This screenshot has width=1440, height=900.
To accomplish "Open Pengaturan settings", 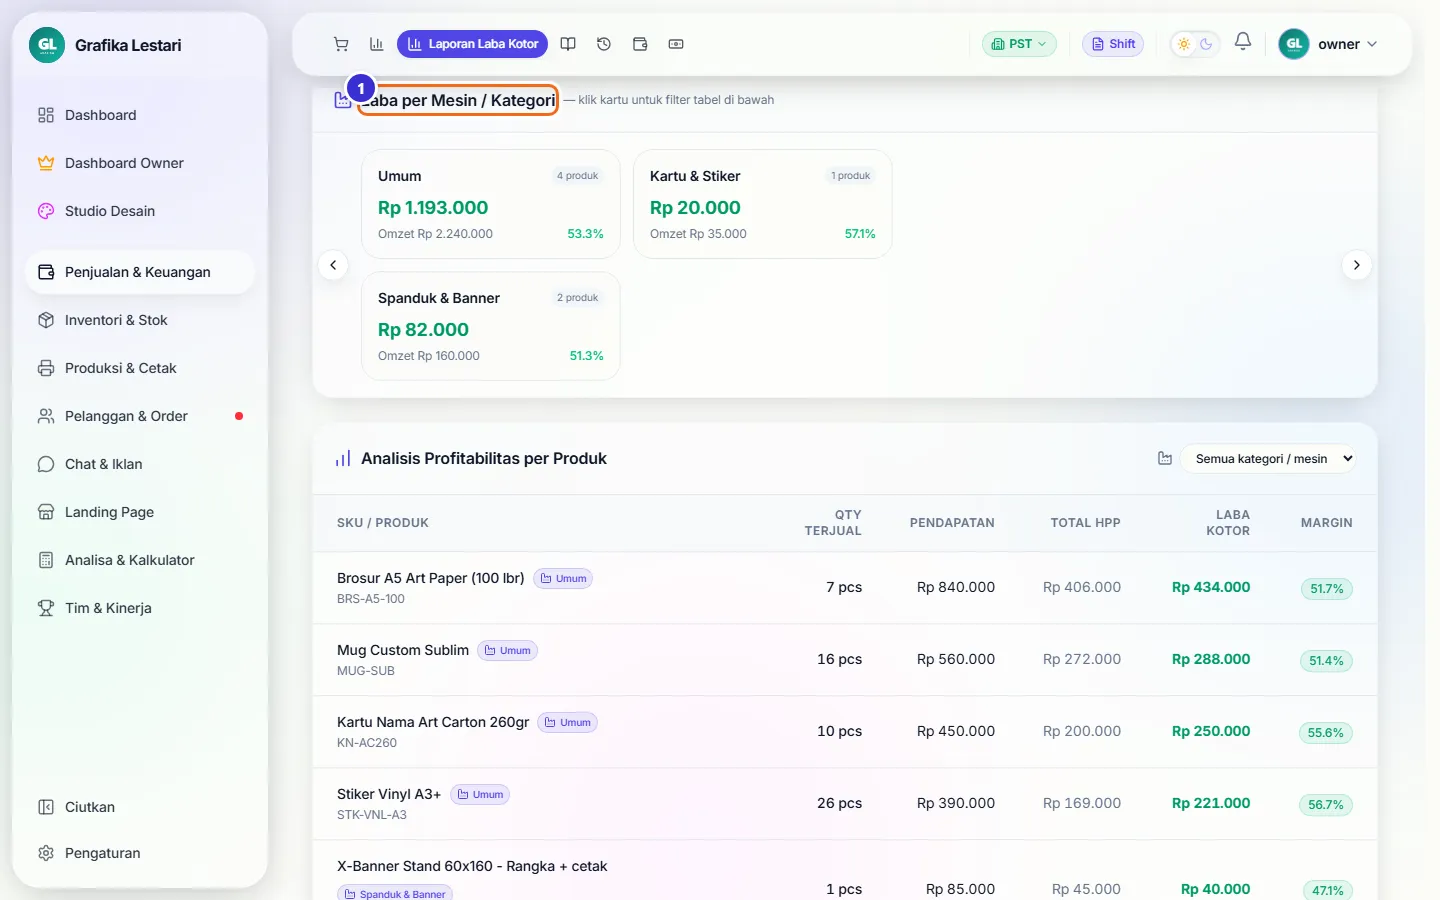I will [140, 853].
